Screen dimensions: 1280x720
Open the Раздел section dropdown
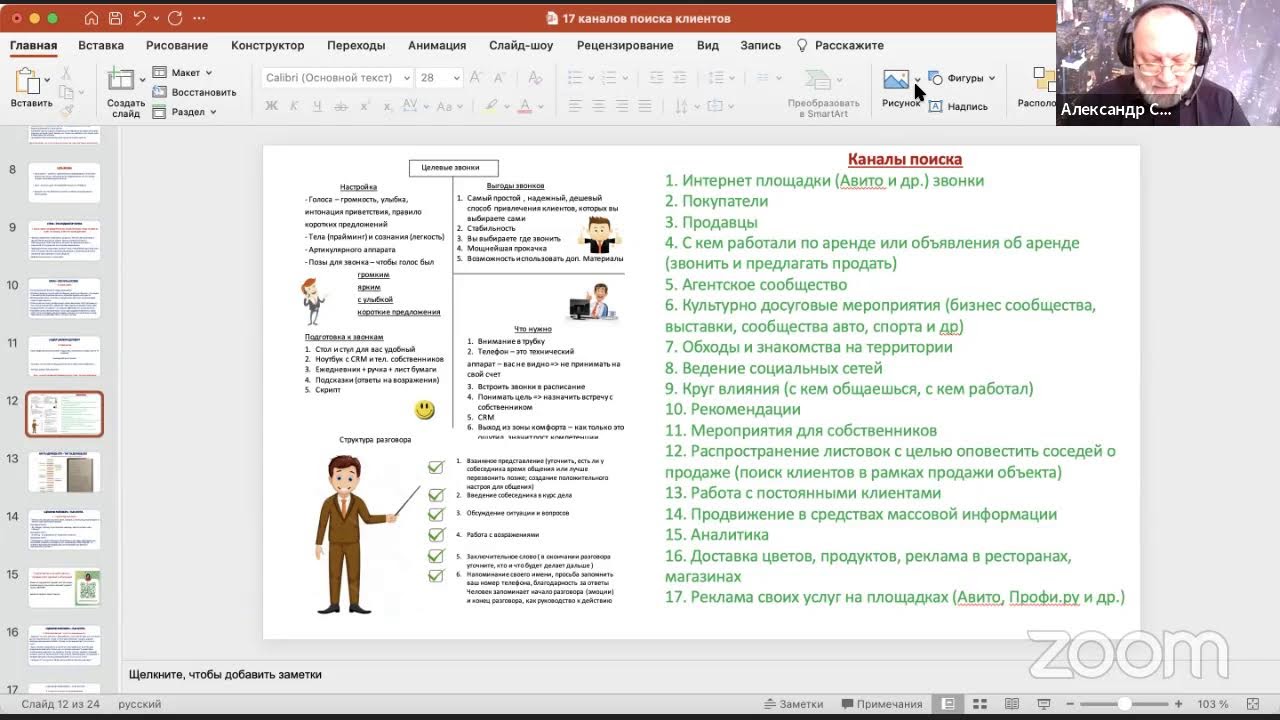(x=185, y=112)
